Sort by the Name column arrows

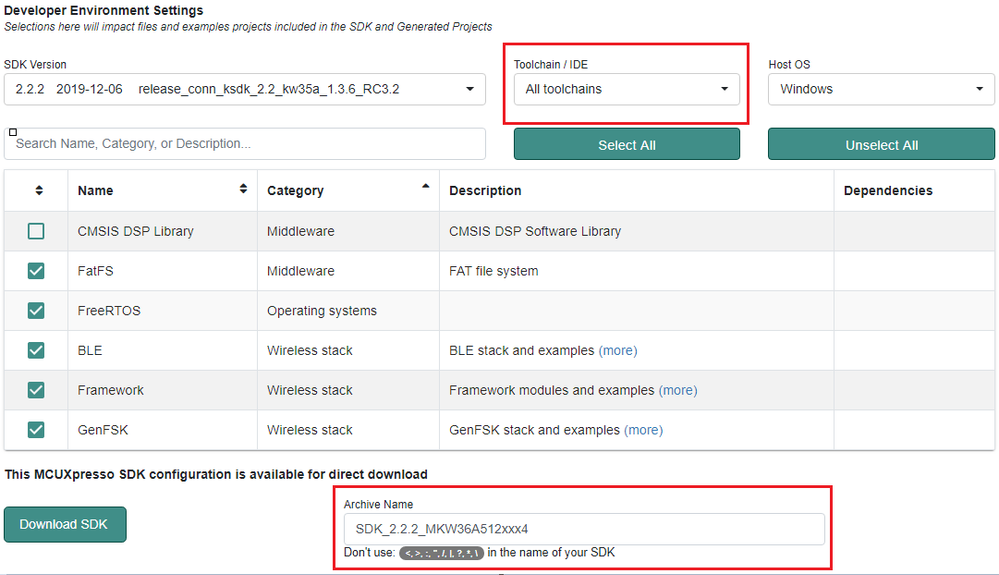coord(243,188)
